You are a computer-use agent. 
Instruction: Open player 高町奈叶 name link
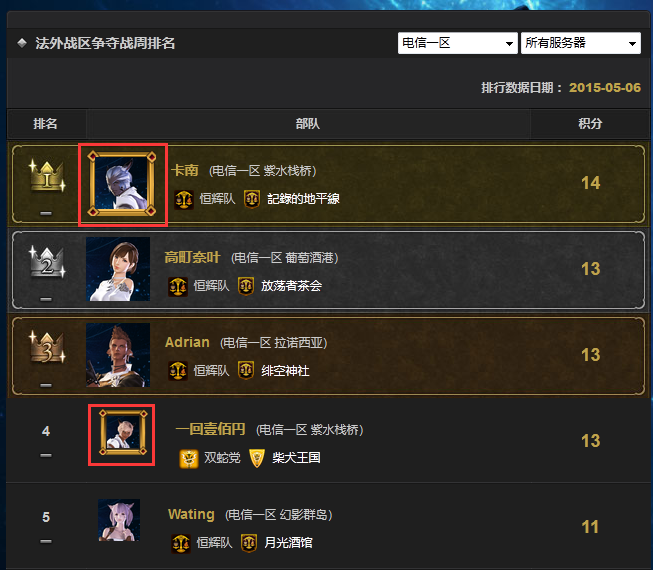point(192,257)
